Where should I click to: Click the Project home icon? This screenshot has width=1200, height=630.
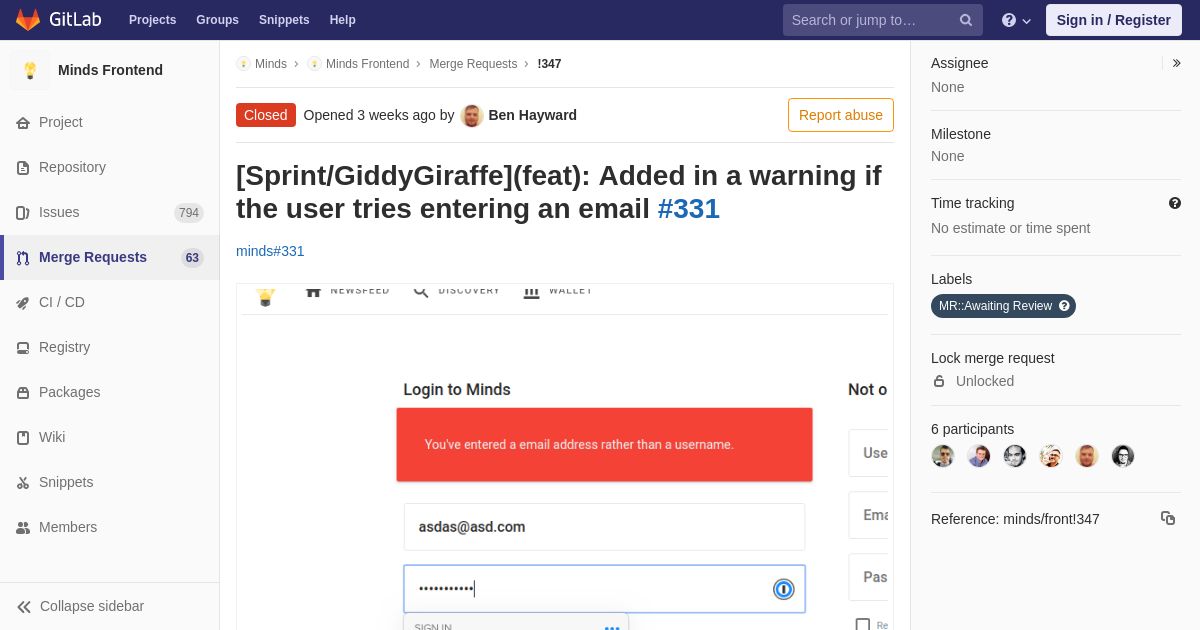pos(23,122)
